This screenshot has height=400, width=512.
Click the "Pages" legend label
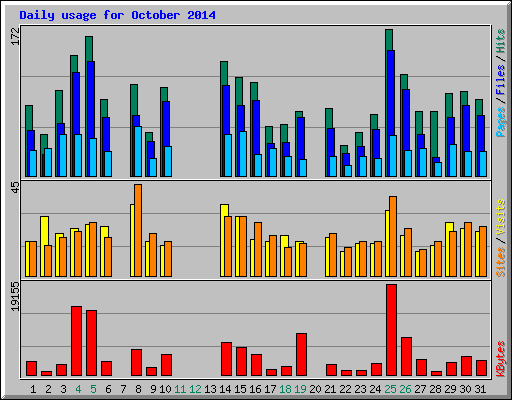click(500, 122)
